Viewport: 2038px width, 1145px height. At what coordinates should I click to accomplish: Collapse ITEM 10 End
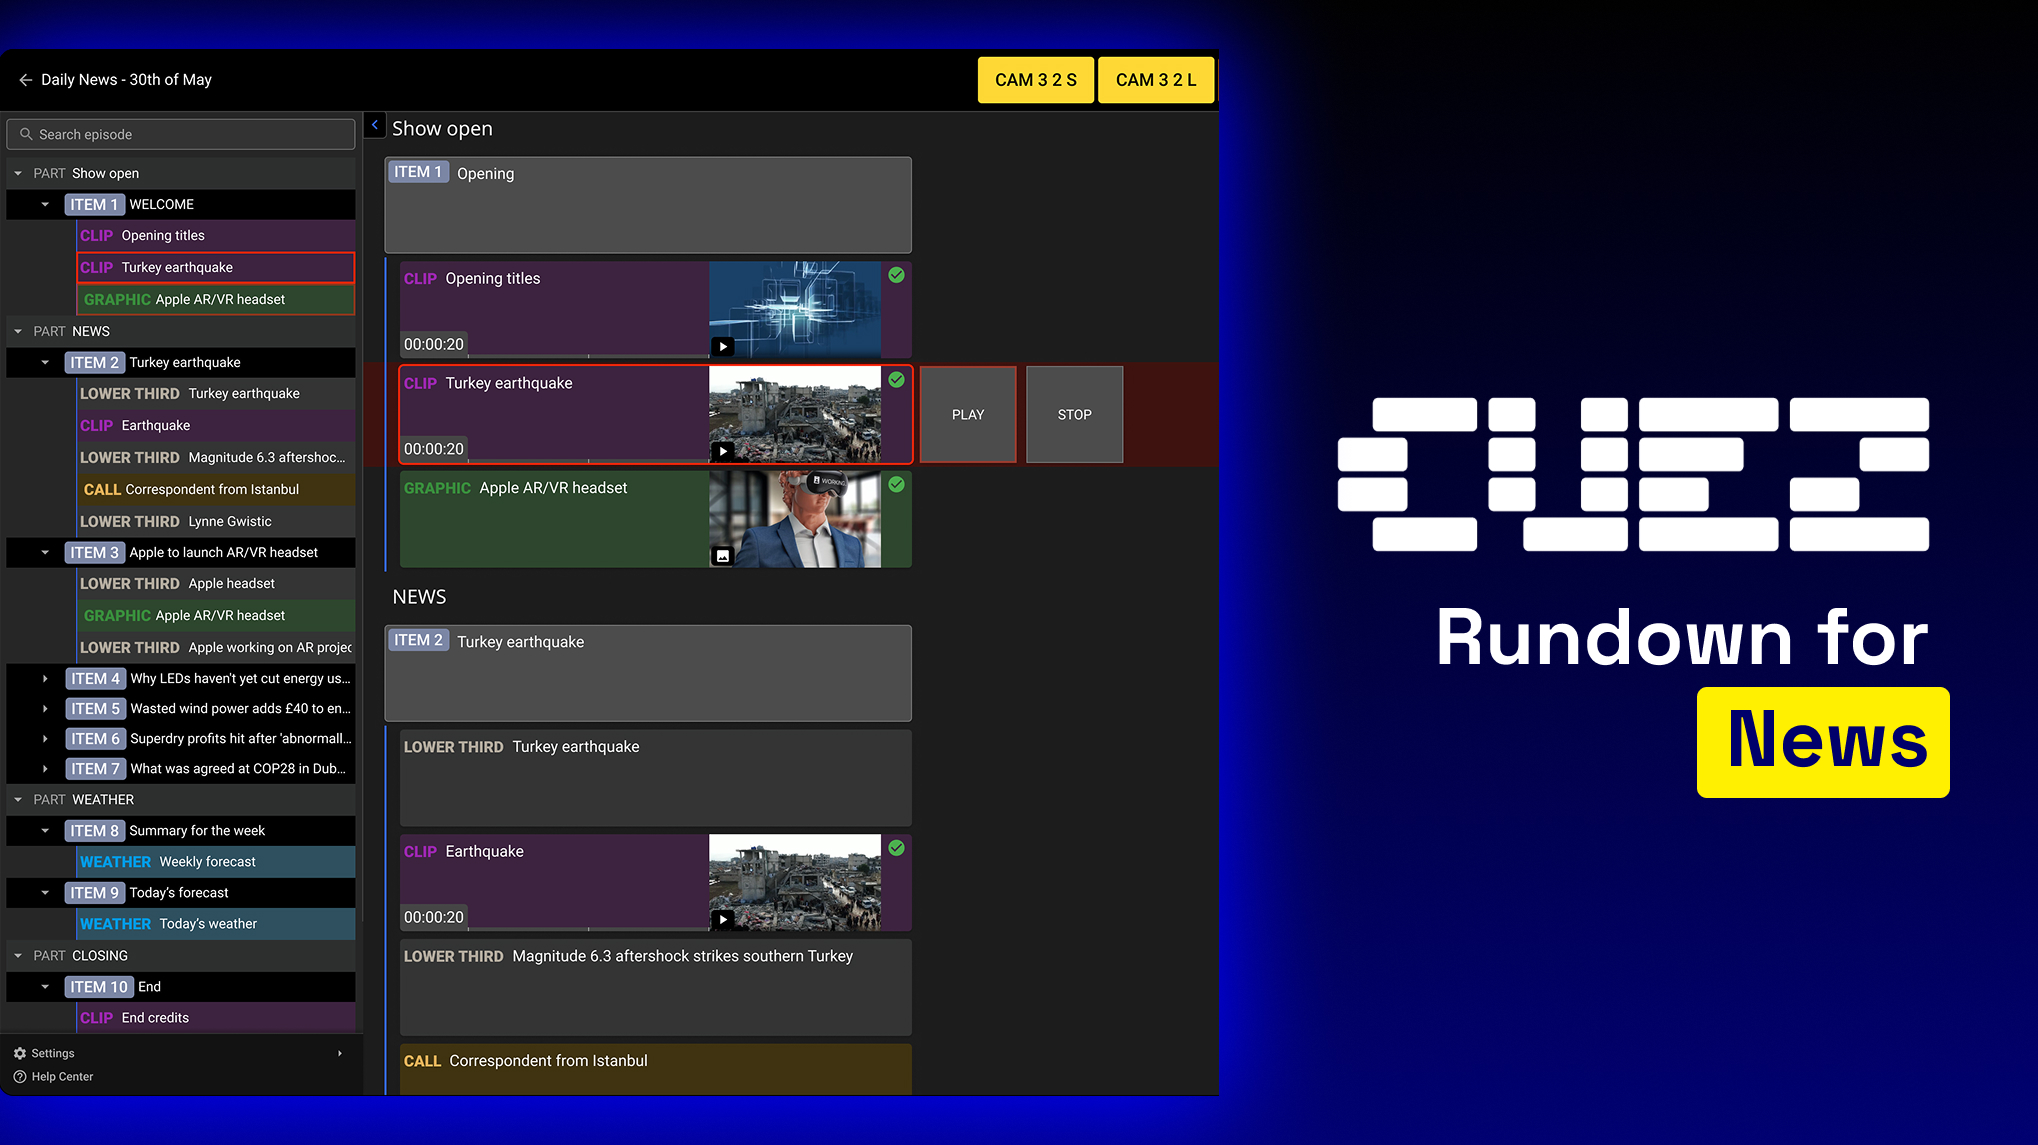click(x=45, y=986)
